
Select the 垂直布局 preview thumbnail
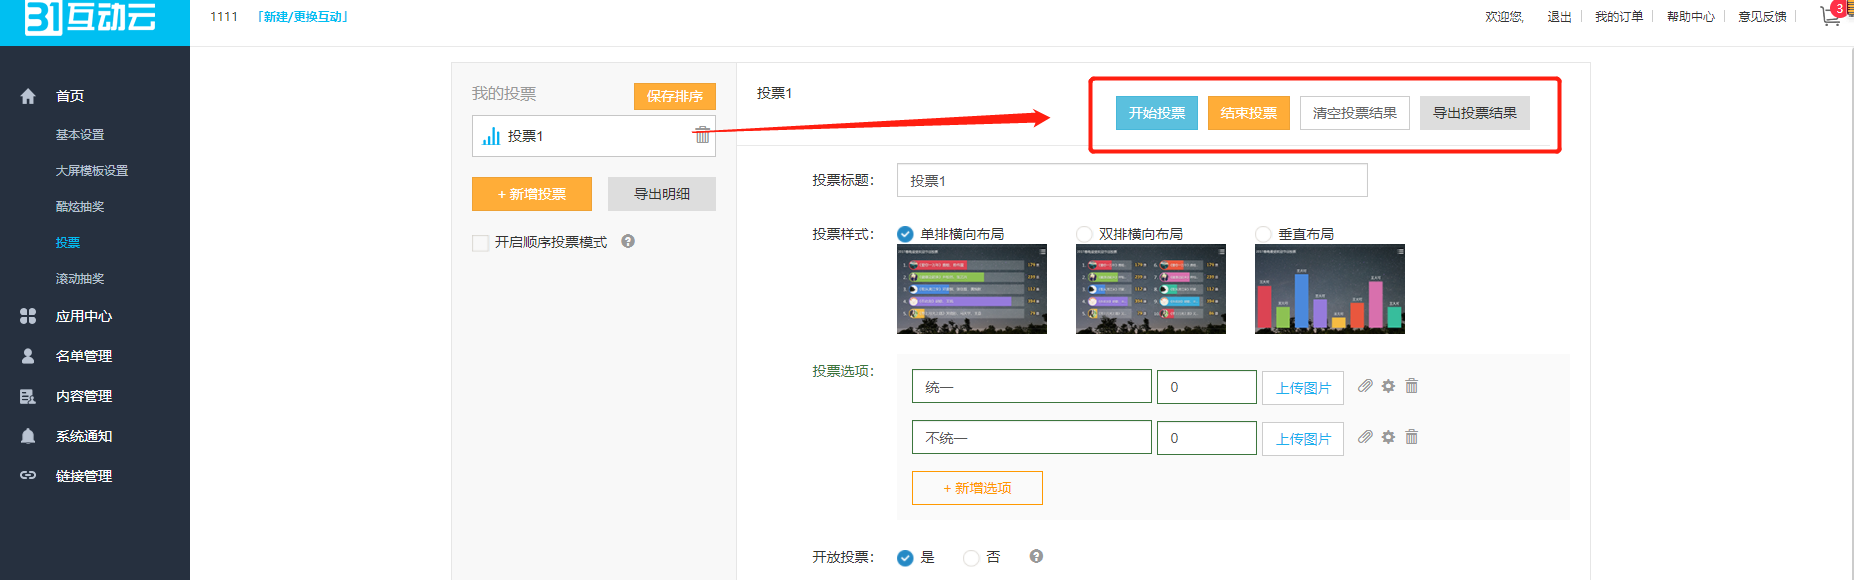click(x=1329, y=289)
